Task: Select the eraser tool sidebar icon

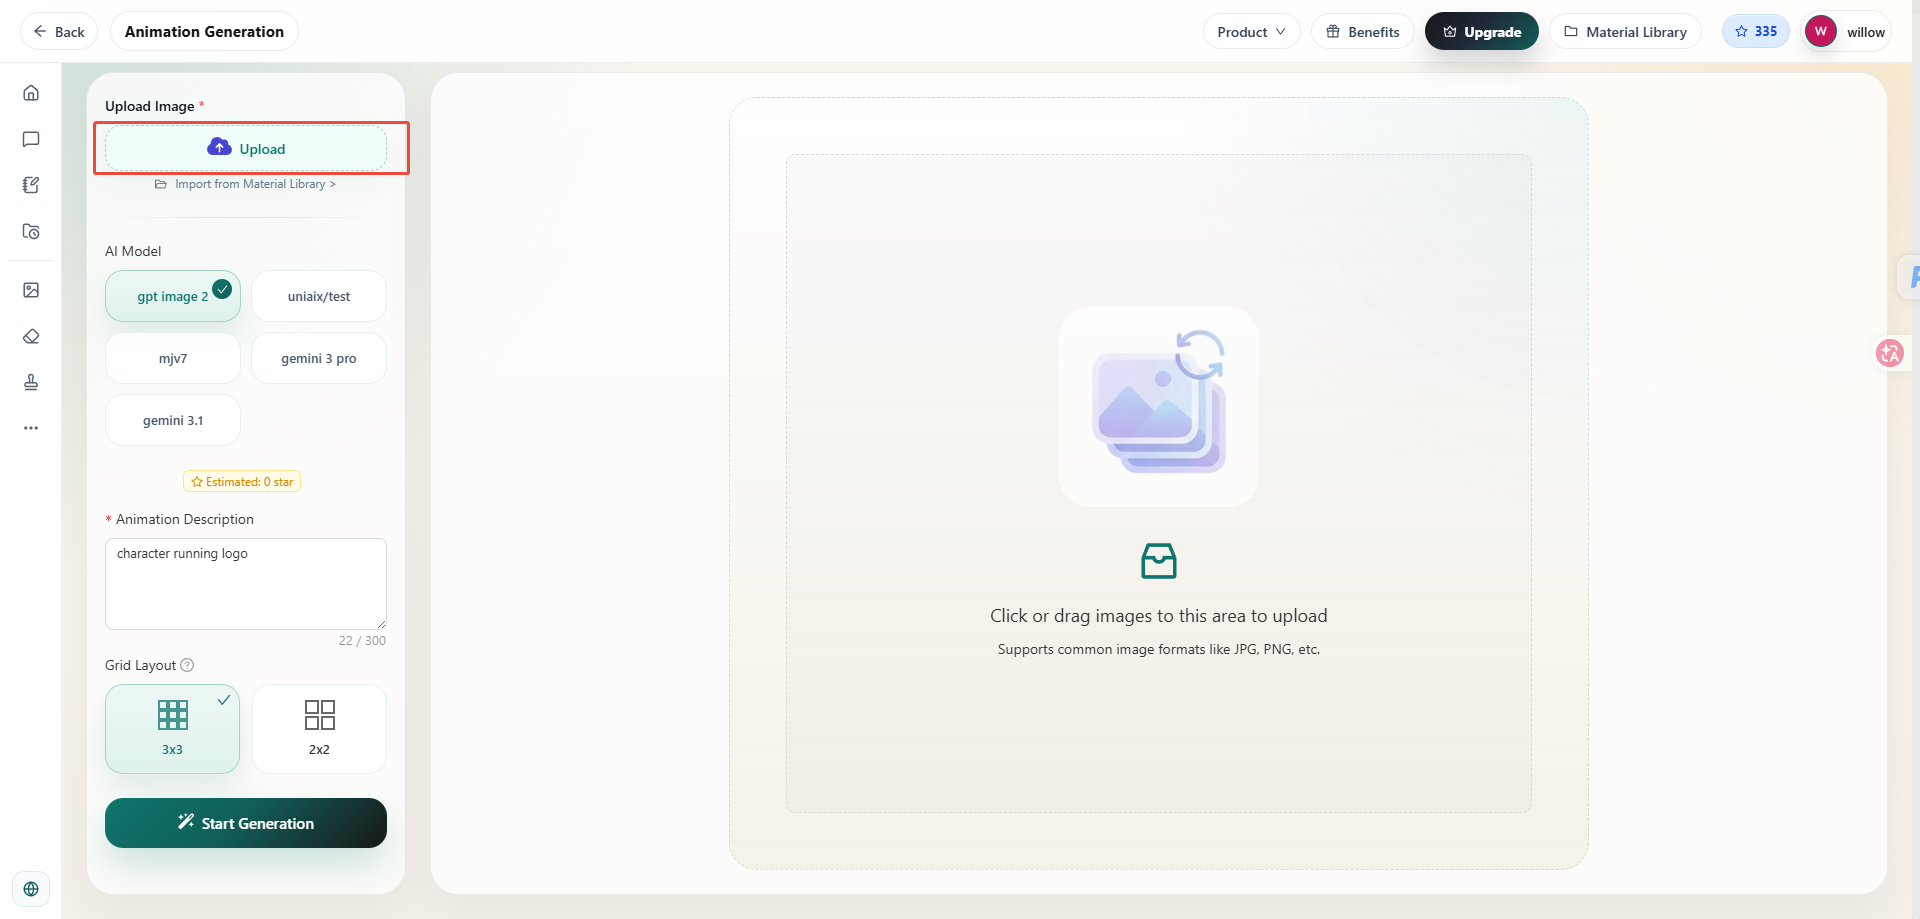Action: (x=31, y=336)
